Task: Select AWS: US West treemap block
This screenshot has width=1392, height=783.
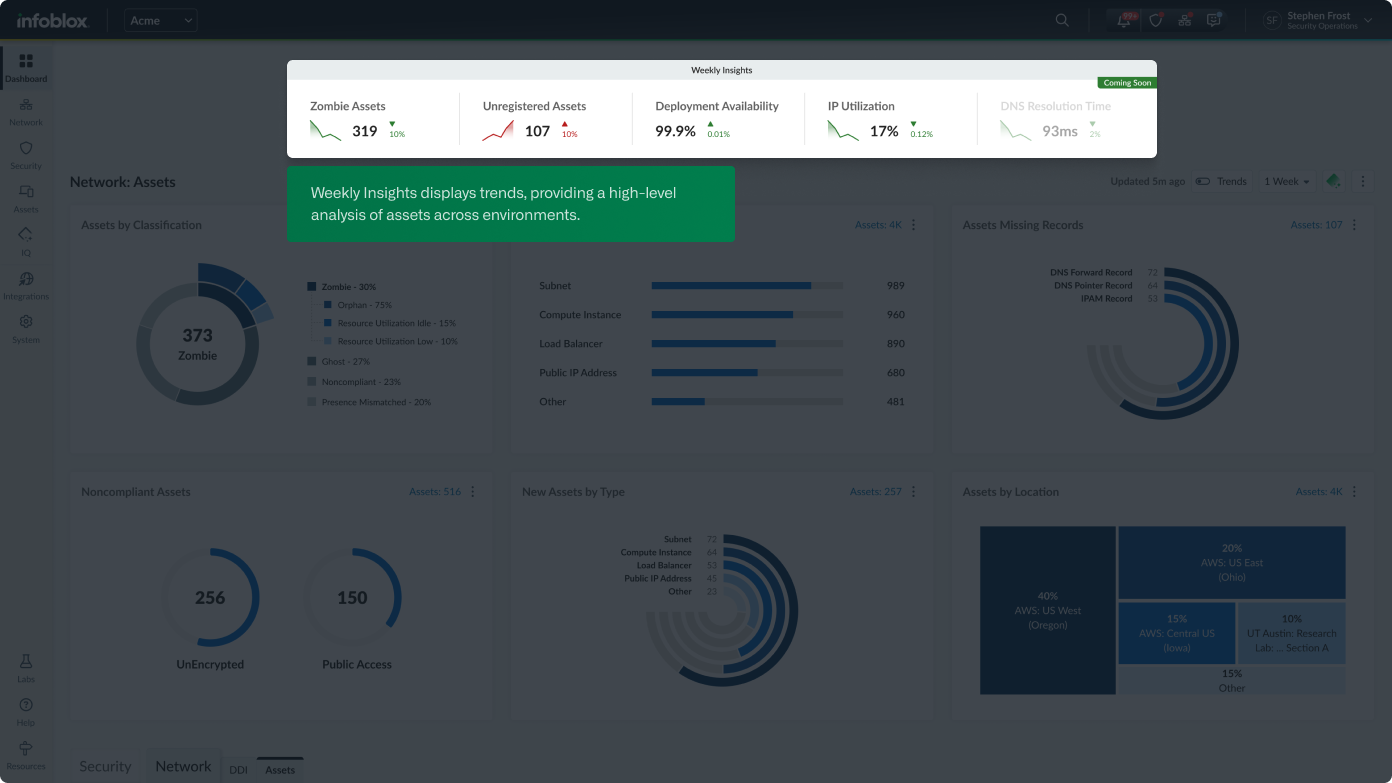Action: [1047, 610]
